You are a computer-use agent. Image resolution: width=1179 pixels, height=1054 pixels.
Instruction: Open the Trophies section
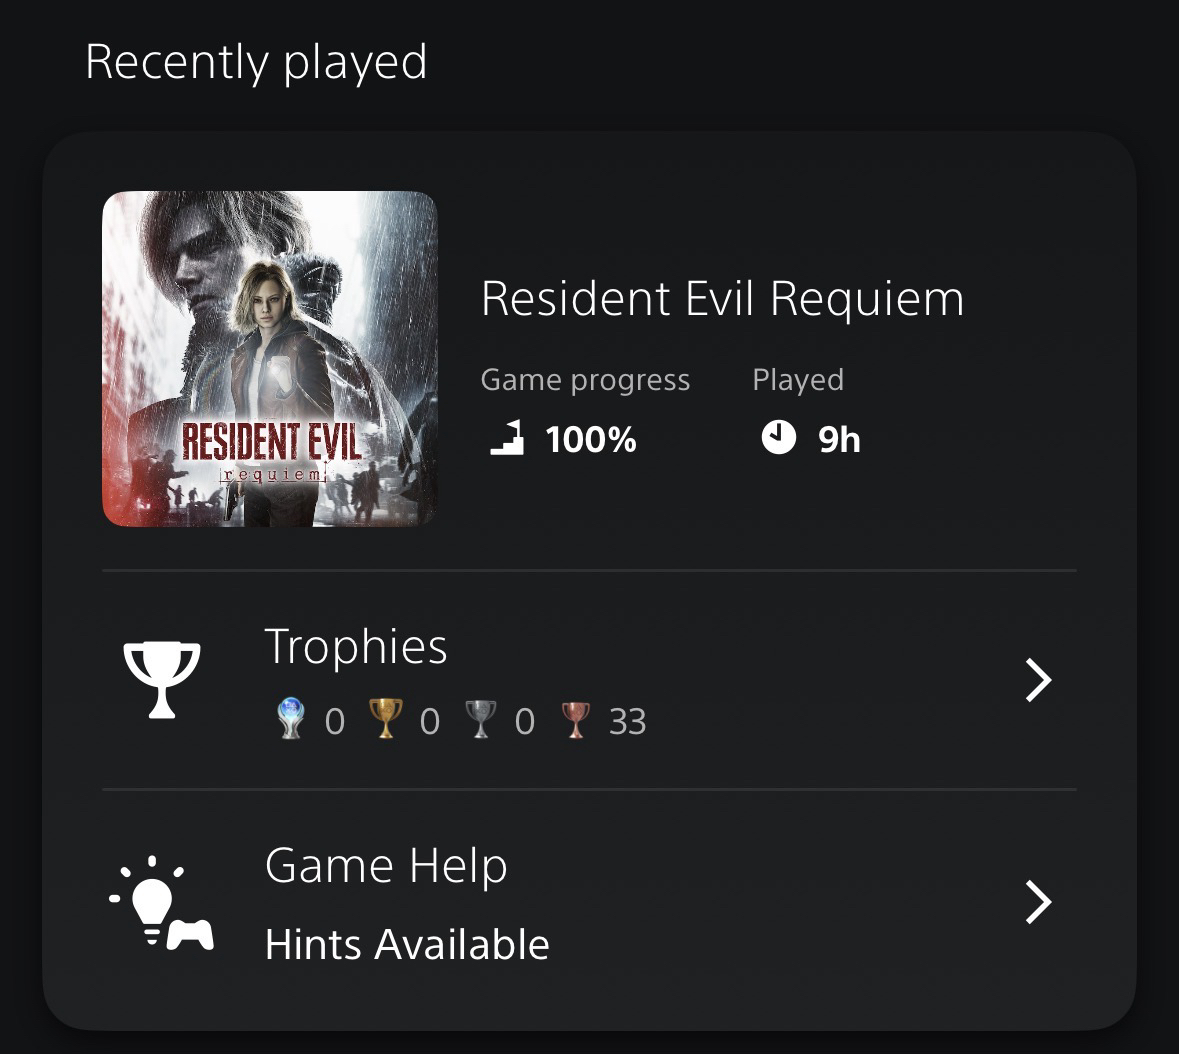(x=590, y=680)
